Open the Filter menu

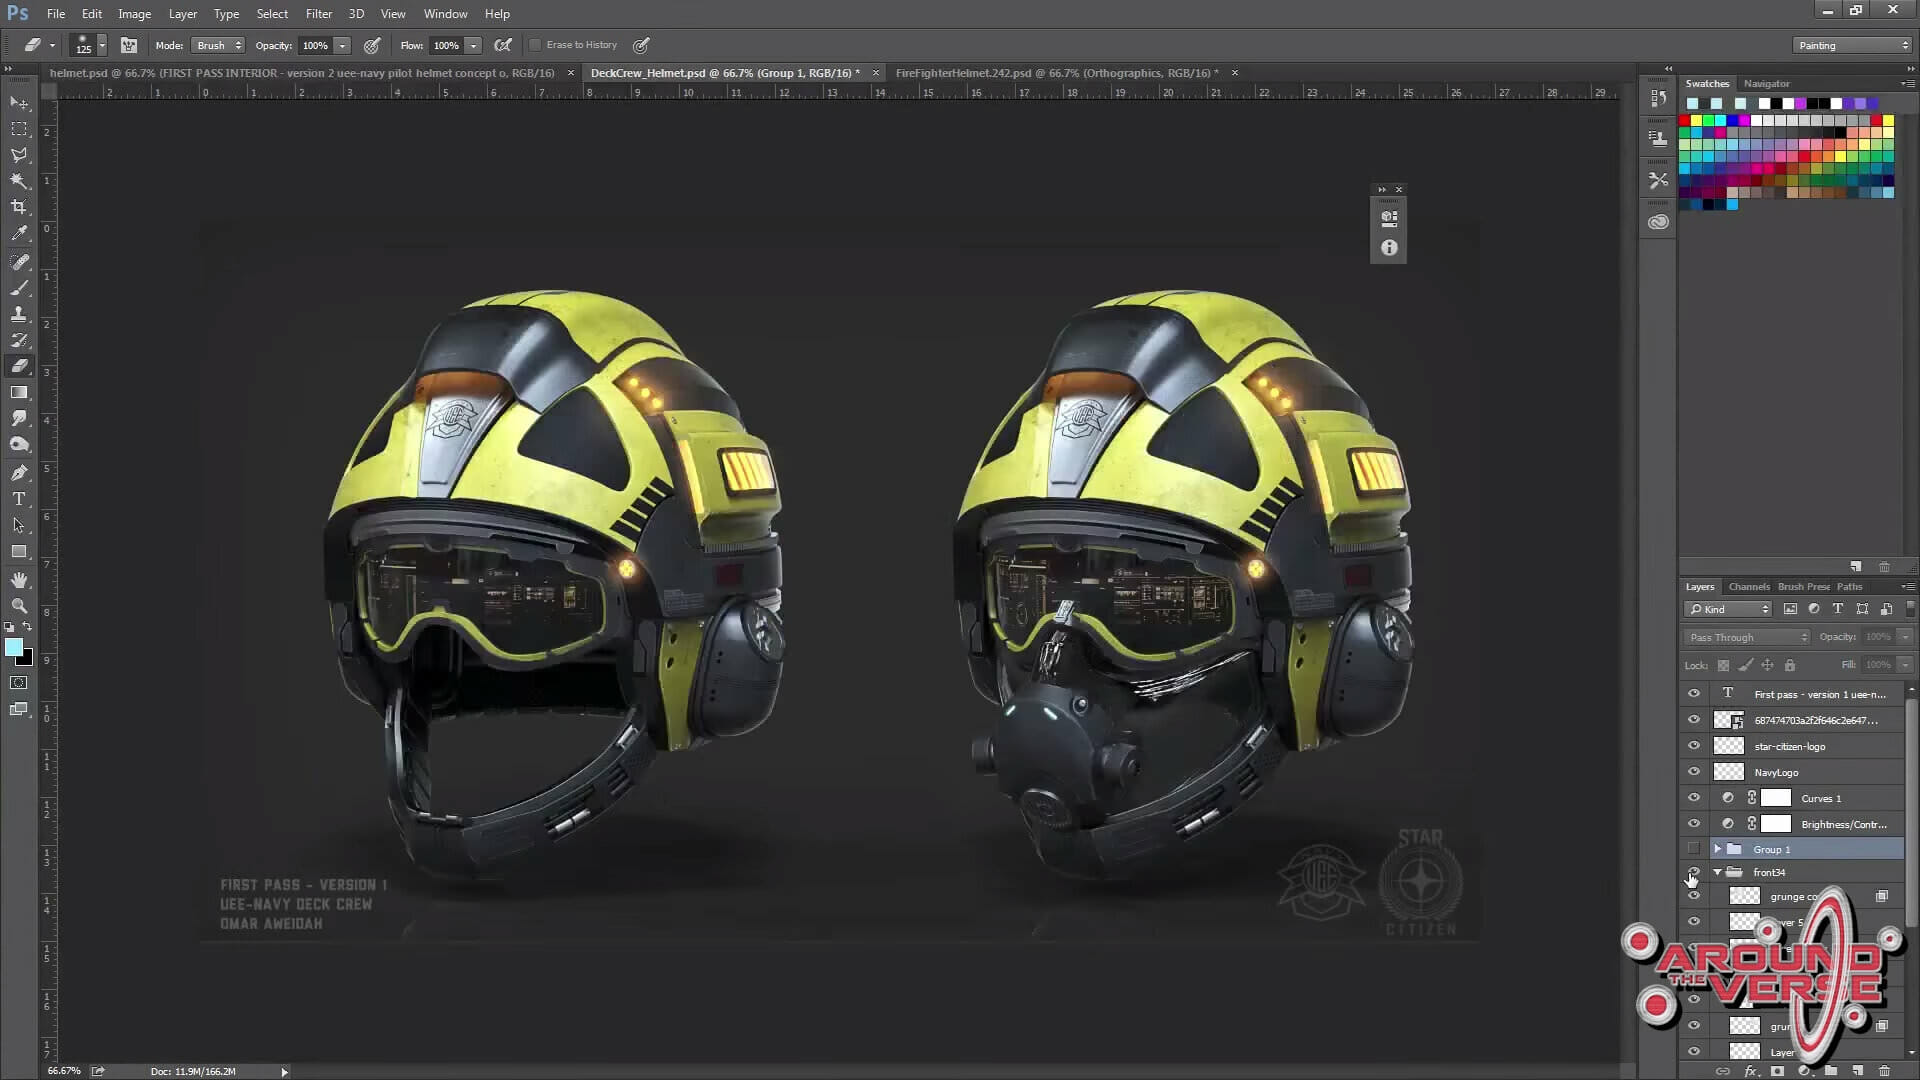pyautogui.click(x=318, y=14)
